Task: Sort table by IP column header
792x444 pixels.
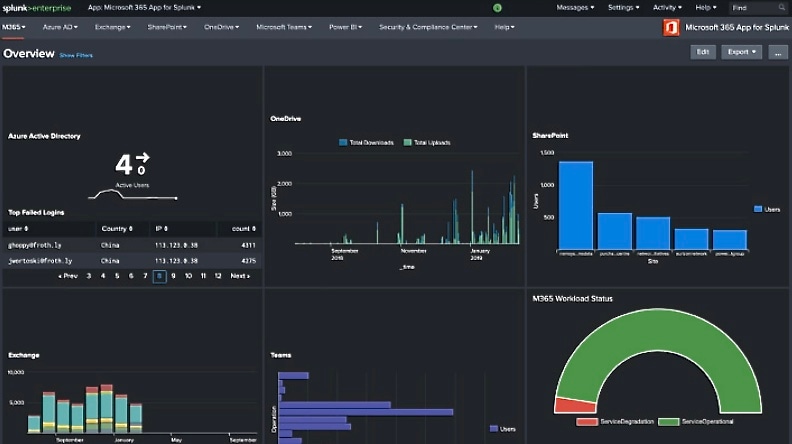Action: coord(161,229)
